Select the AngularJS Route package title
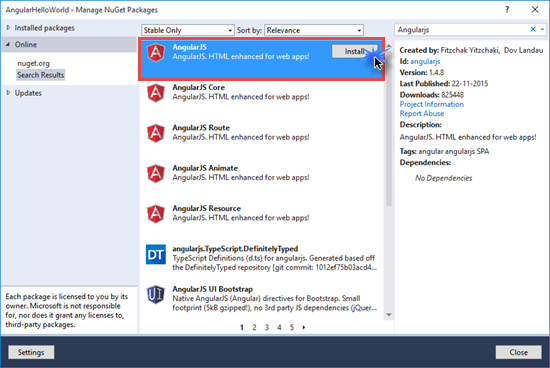Viewport: 550px width, 368px height. point(201,128)
